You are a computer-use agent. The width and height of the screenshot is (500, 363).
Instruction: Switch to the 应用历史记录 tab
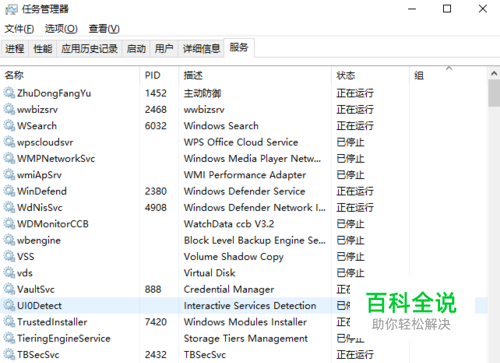(89, 49)
